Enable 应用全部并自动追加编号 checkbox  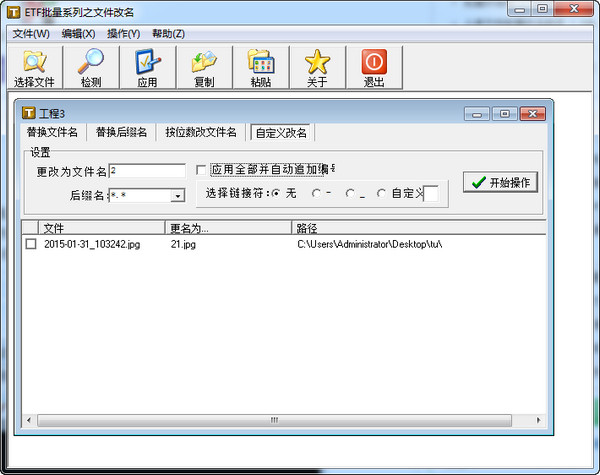(x=202, y=170)
